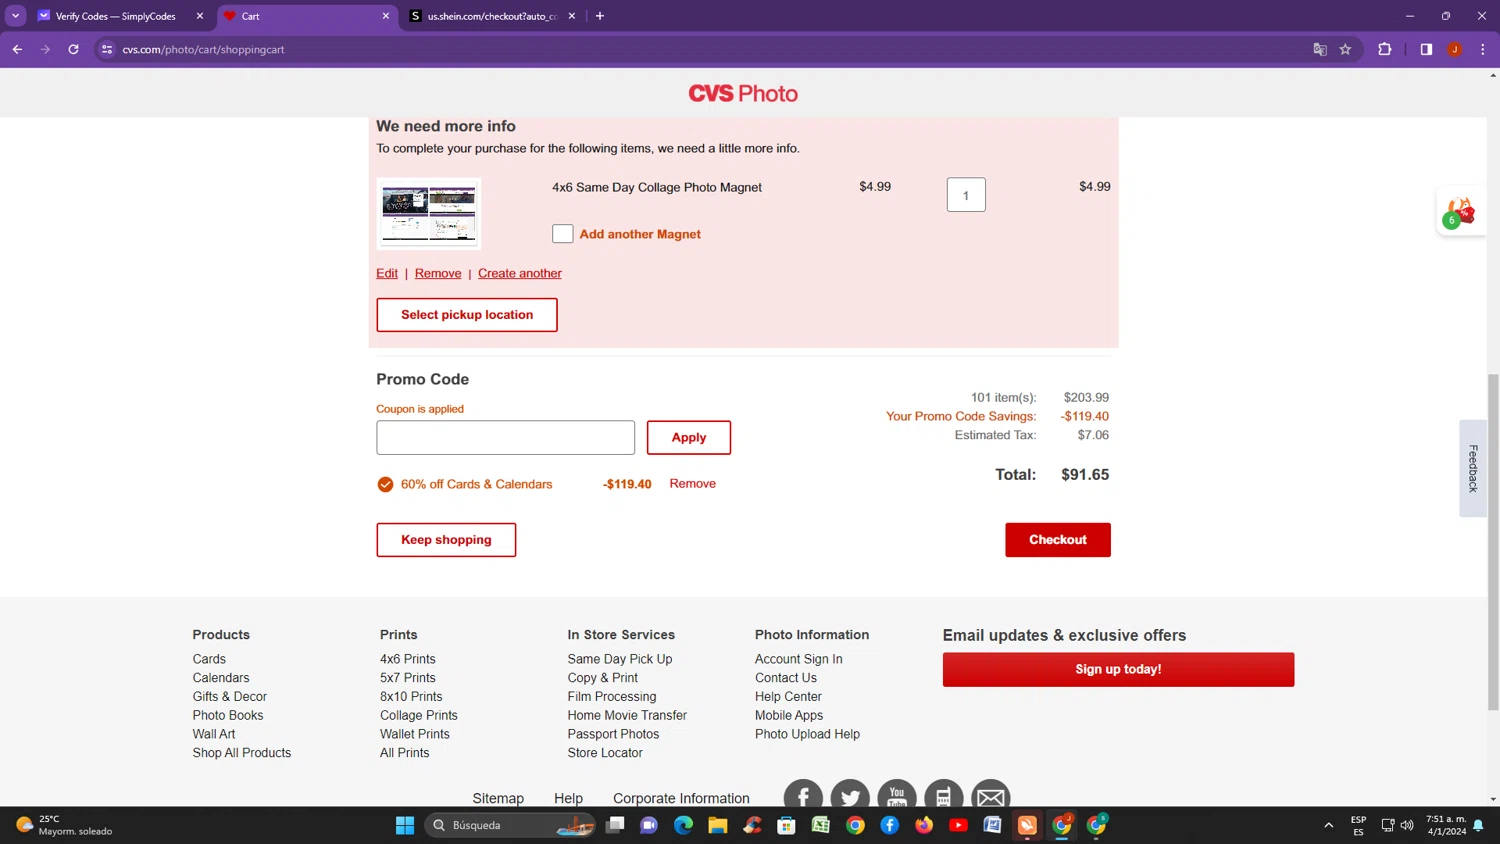Switch to the Shein checkout tab

tap(493, 16)
